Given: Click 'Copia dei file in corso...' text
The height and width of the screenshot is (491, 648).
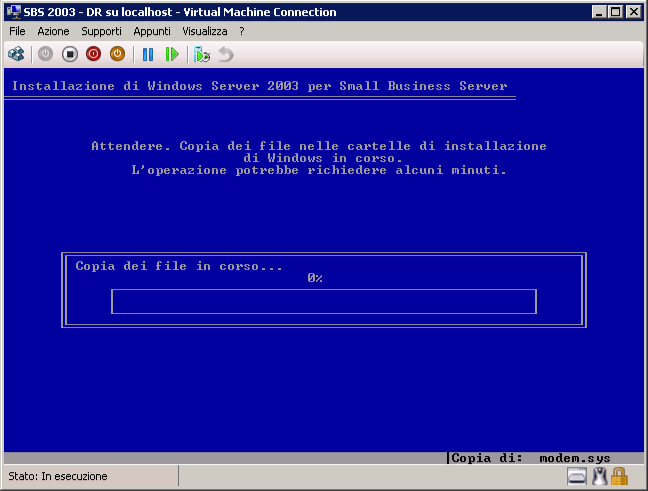Looking at the screenshot, I should coord(179,266).
